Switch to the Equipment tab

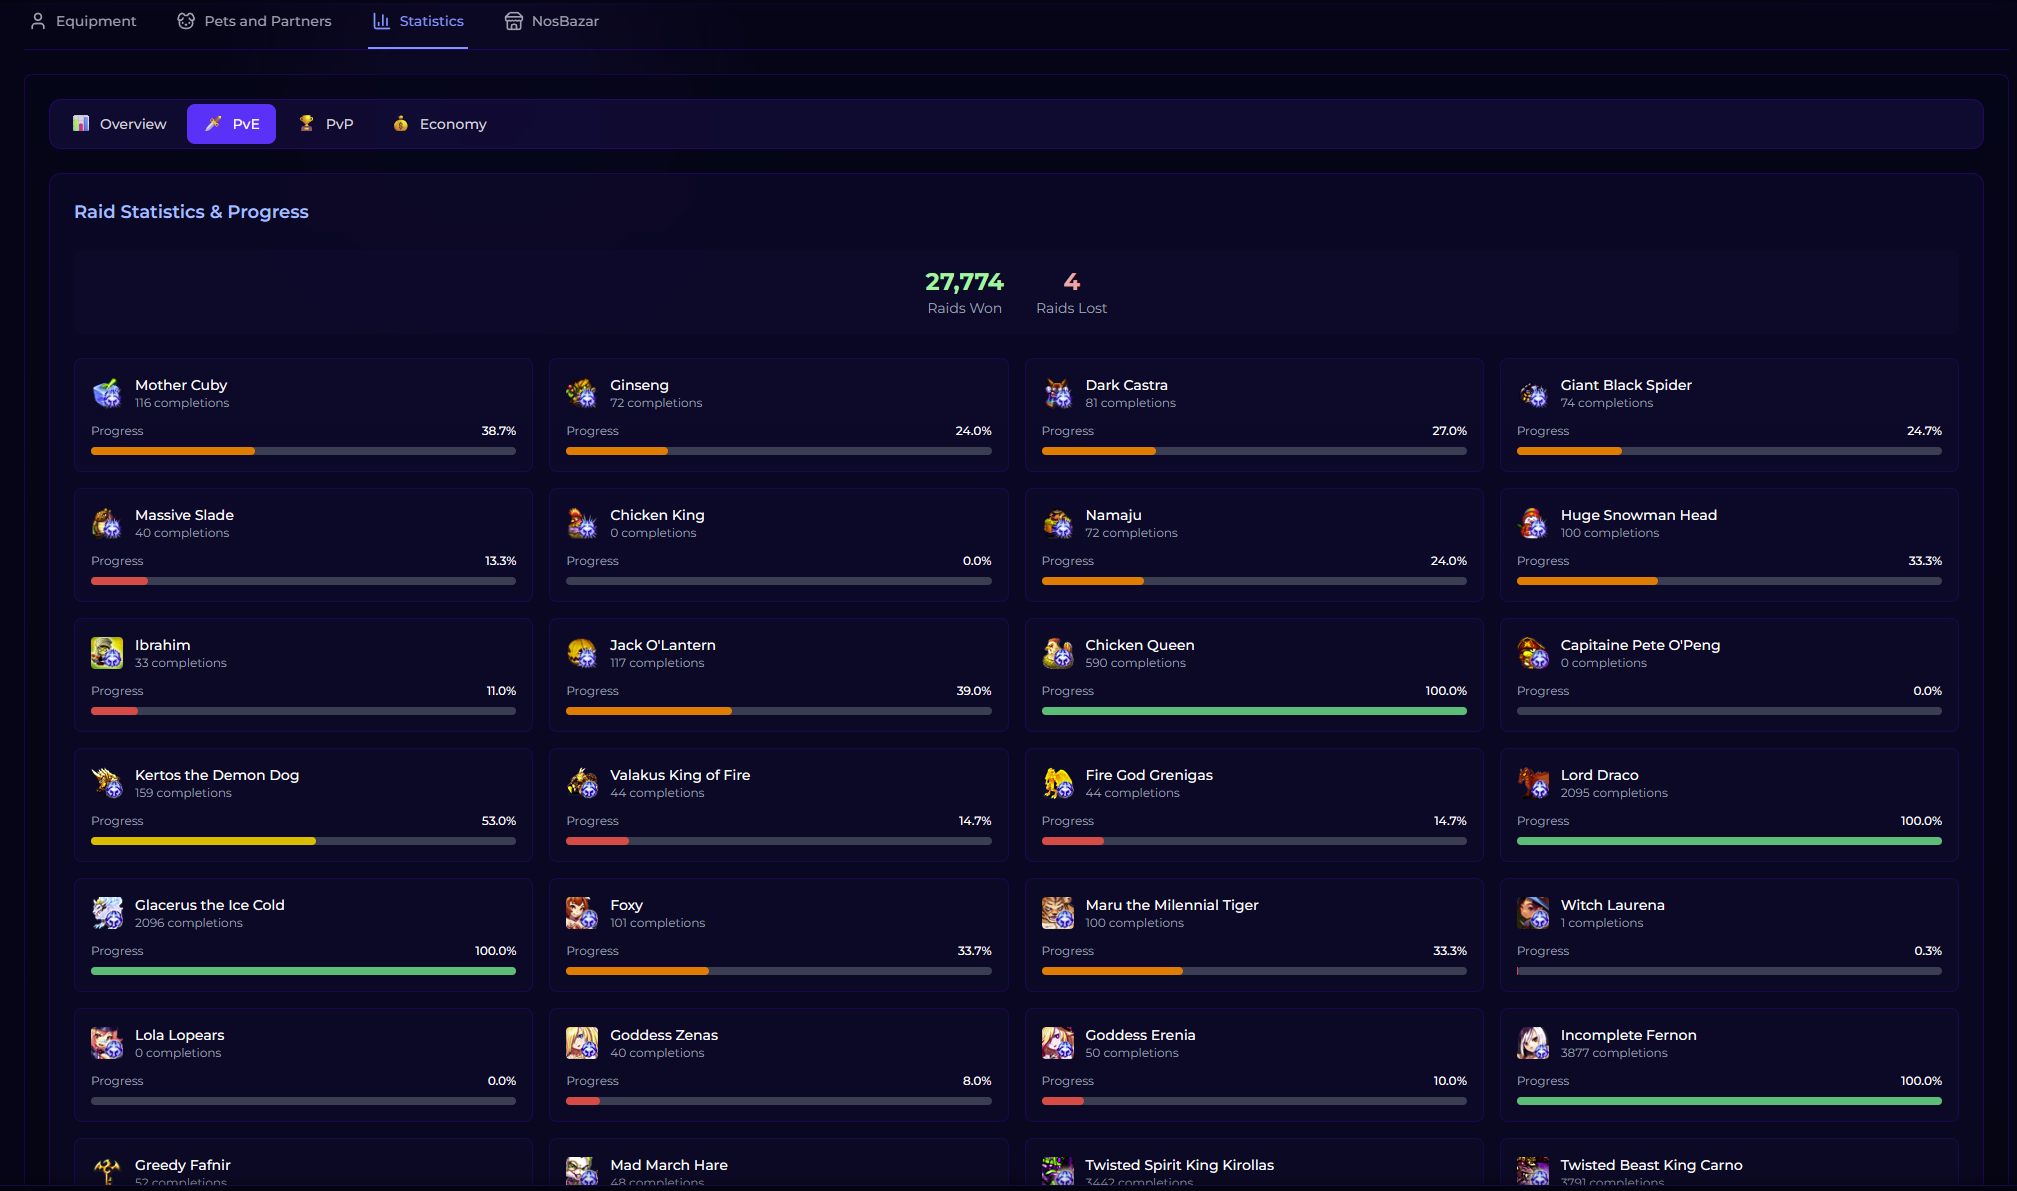pos(83,21)
